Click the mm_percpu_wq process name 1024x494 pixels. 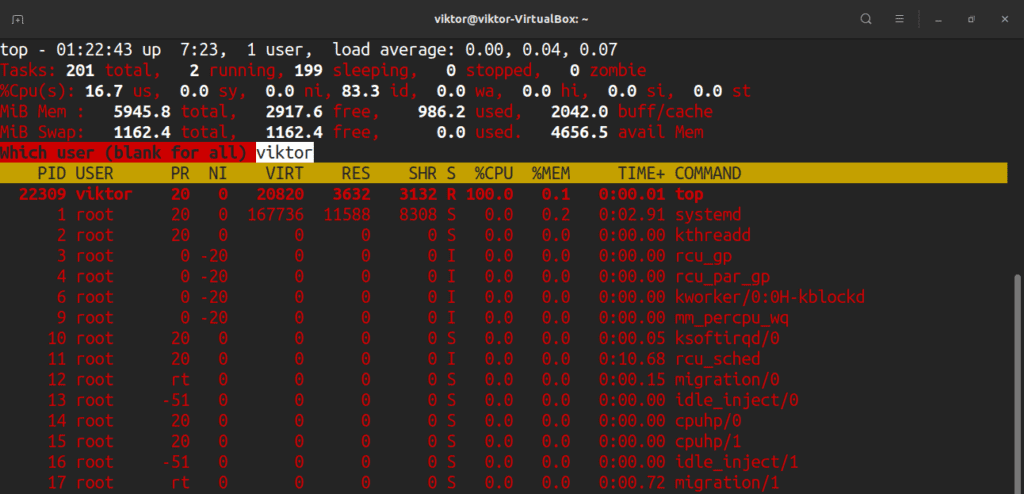click(731, 319)
